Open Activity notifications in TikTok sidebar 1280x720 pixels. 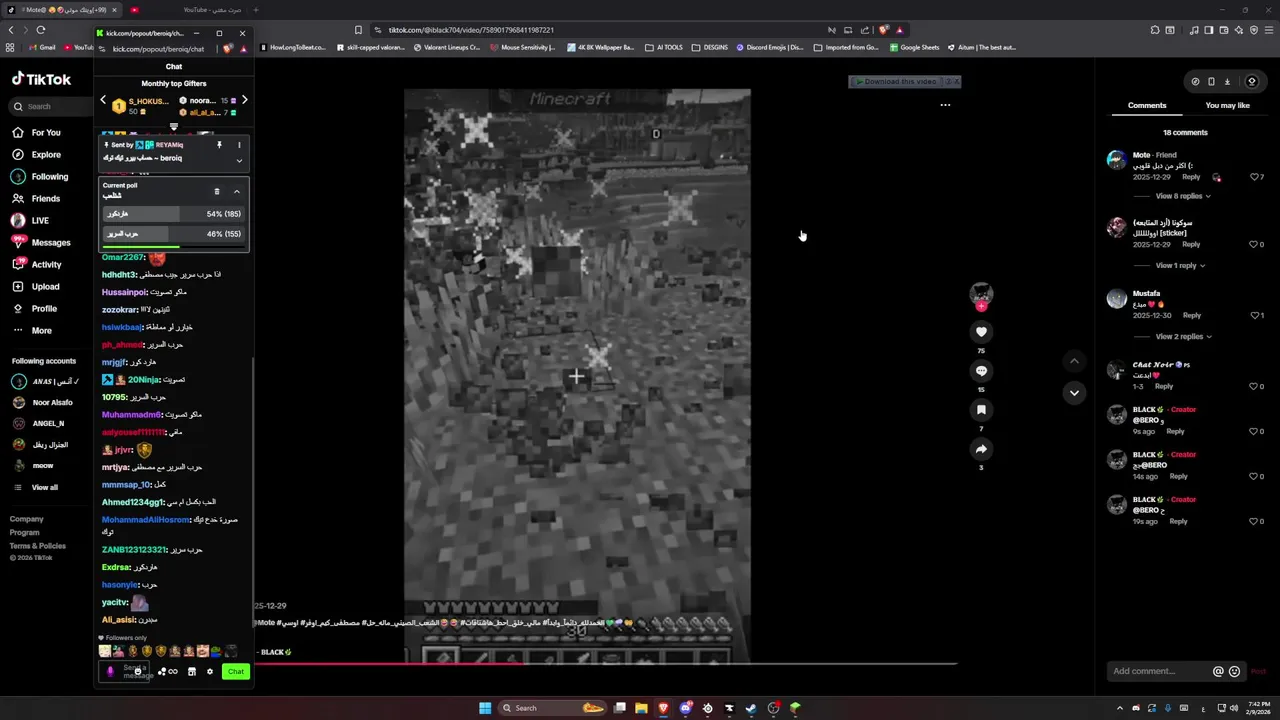37,264
